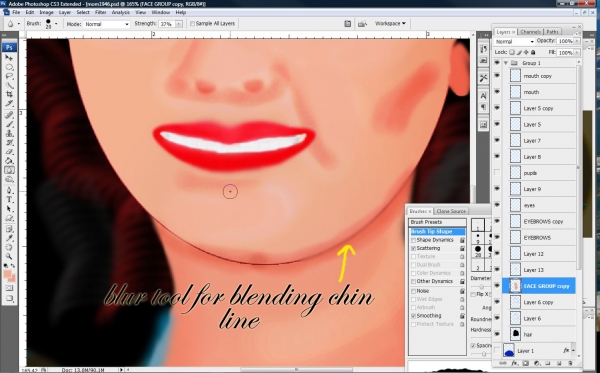The width and height of the screenshot is (600, 373).
Task: Enable Shape Dynamics checkbox
Action: 413,240
